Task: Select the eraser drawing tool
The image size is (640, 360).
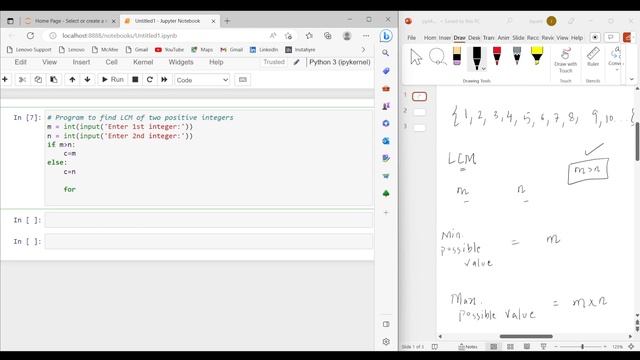Action: point(457,56)
